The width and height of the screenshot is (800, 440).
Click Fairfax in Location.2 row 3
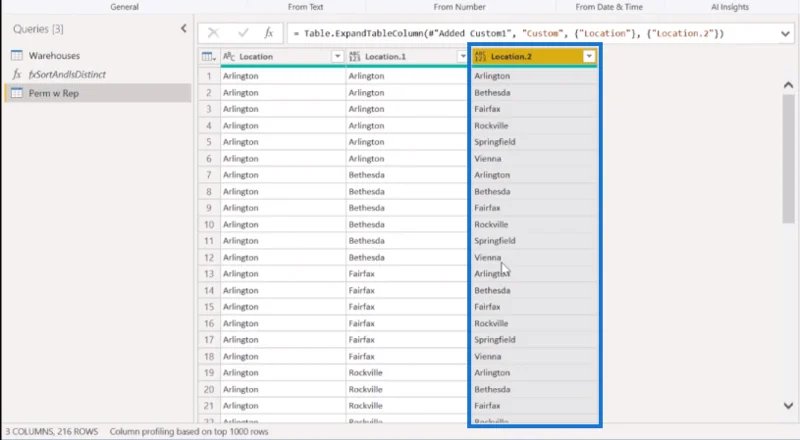[487, 109]
